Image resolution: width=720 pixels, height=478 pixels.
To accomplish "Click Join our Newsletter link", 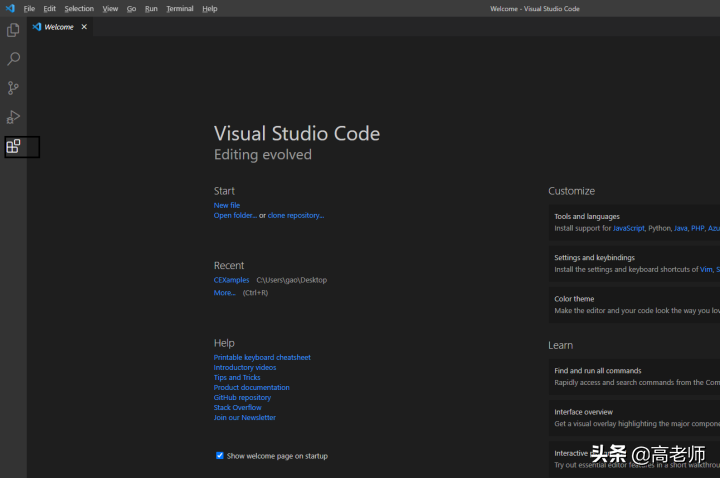I will click(x=245, y=418).
